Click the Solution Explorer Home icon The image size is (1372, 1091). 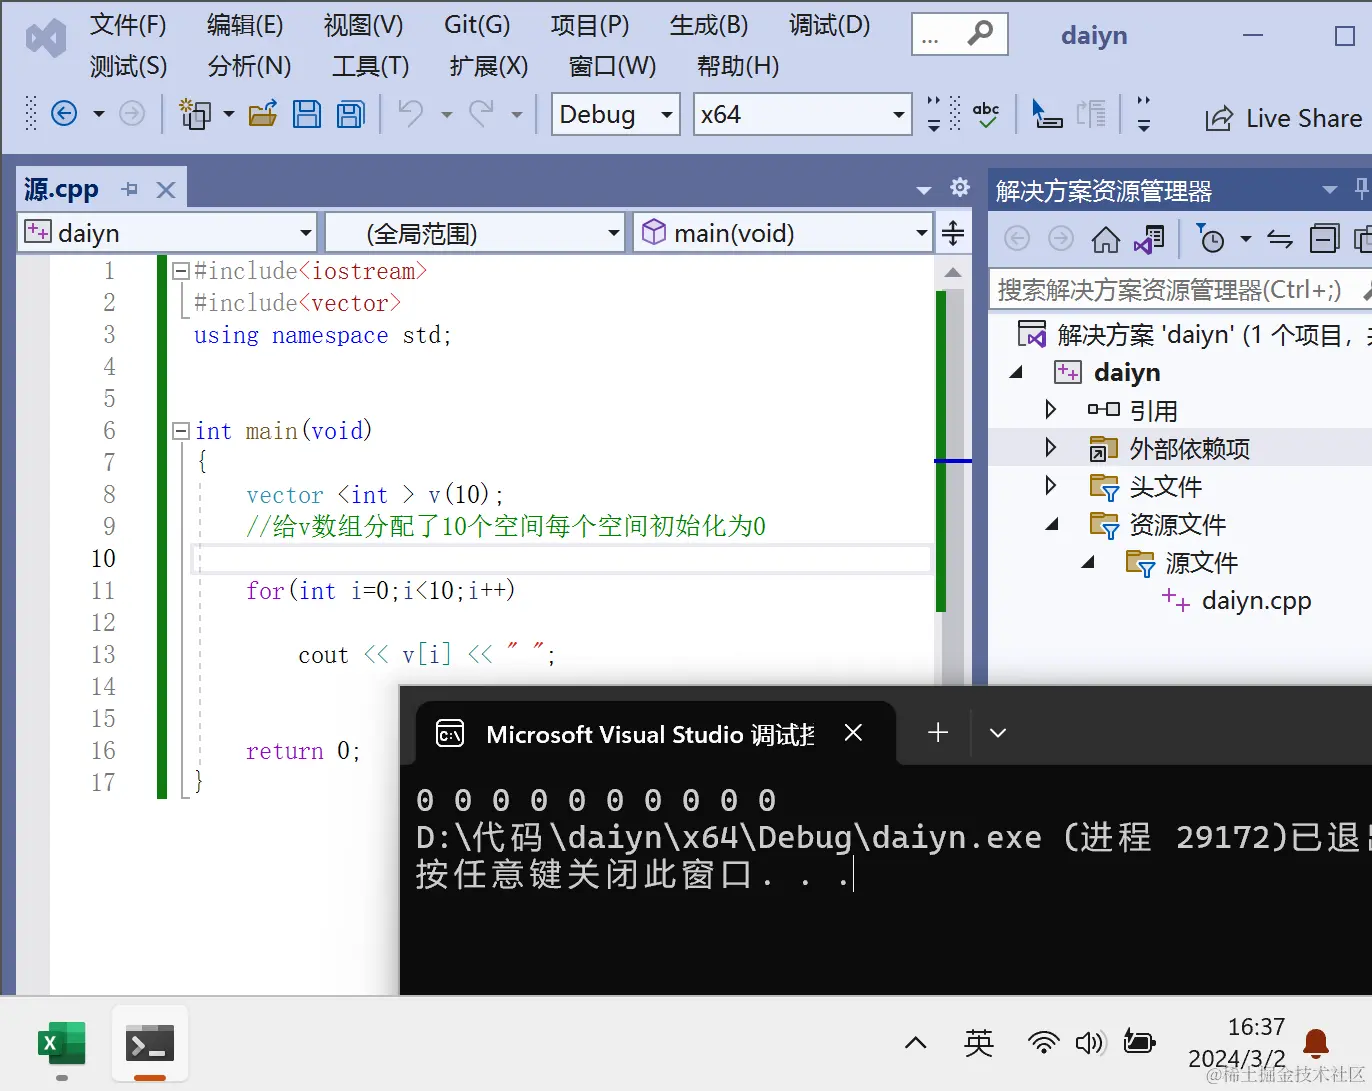pos(1105,239)
